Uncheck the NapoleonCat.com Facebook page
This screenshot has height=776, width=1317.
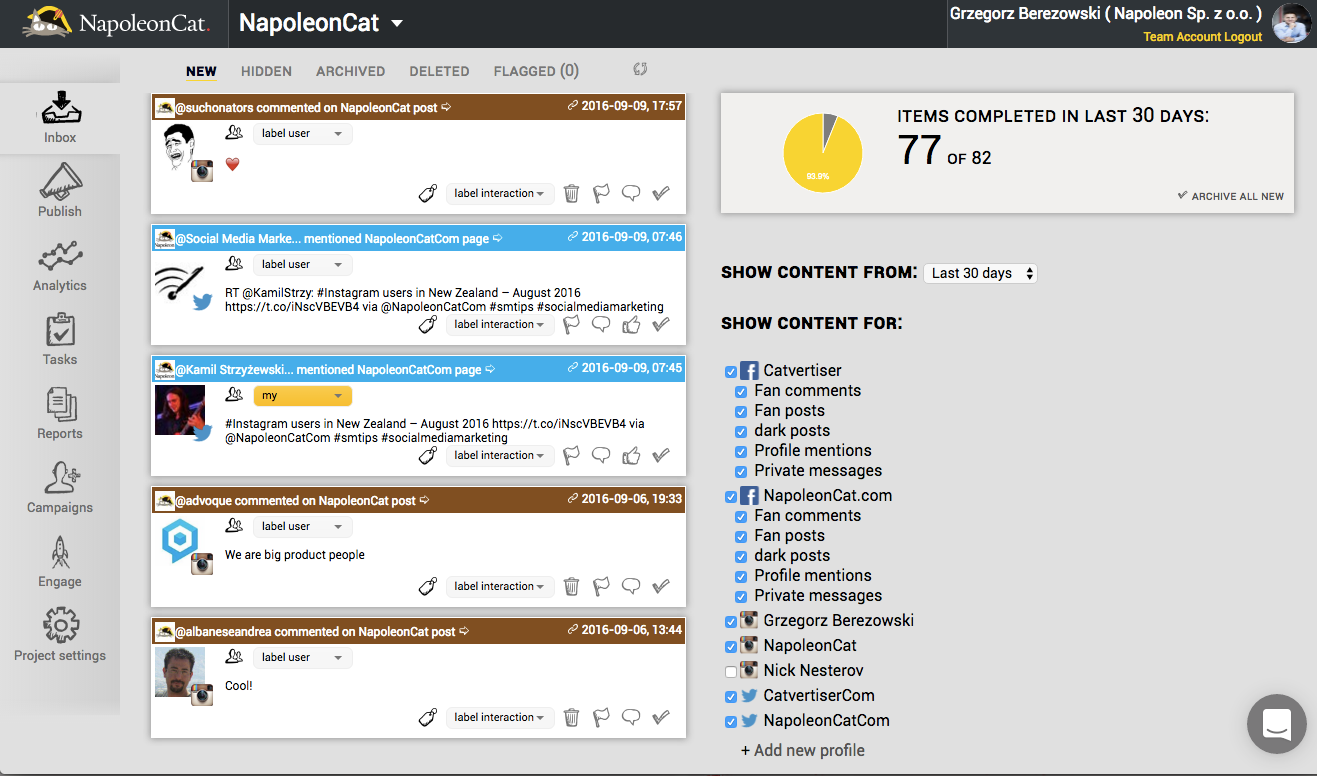(731, 497)
